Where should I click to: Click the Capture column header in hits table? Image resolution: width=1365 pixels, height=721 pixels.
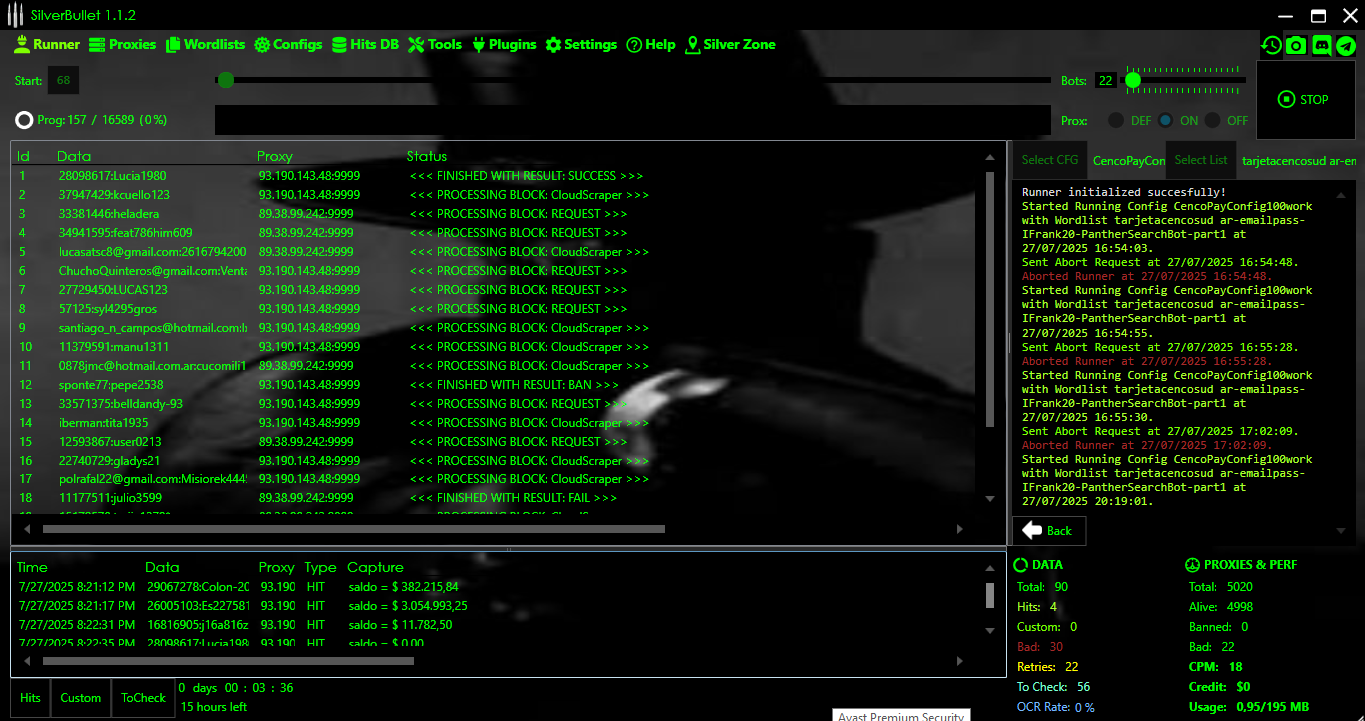[x=375, y=567]
